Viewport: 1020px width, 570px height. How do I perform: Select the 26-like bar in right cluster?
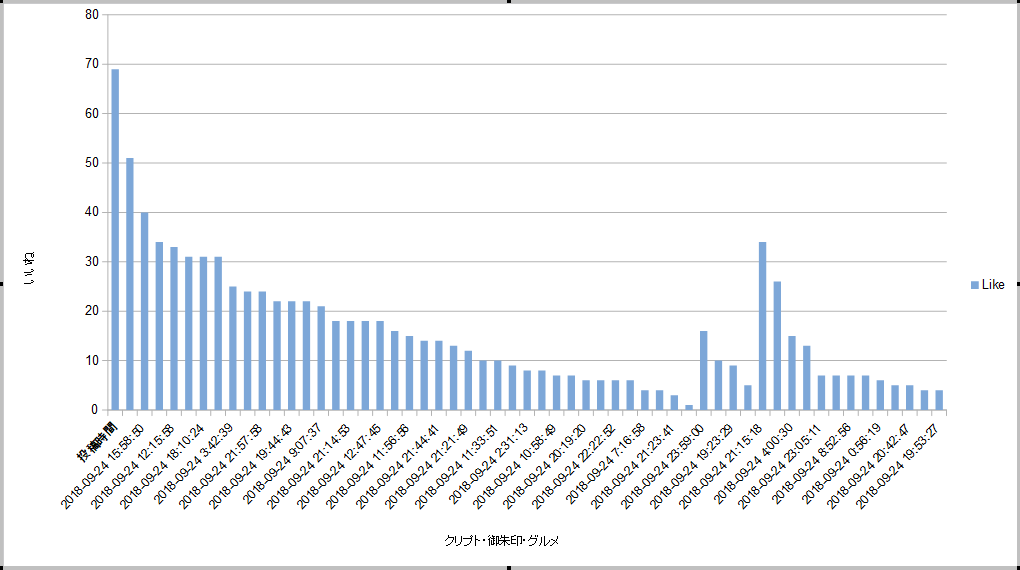[777, 345]
